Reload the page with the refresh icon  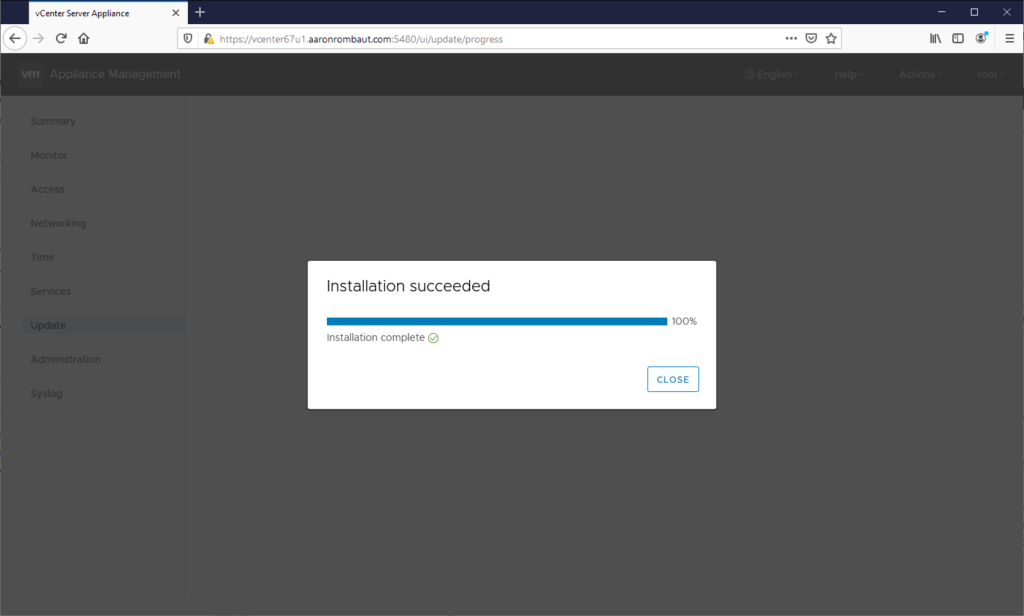point(61,38)
